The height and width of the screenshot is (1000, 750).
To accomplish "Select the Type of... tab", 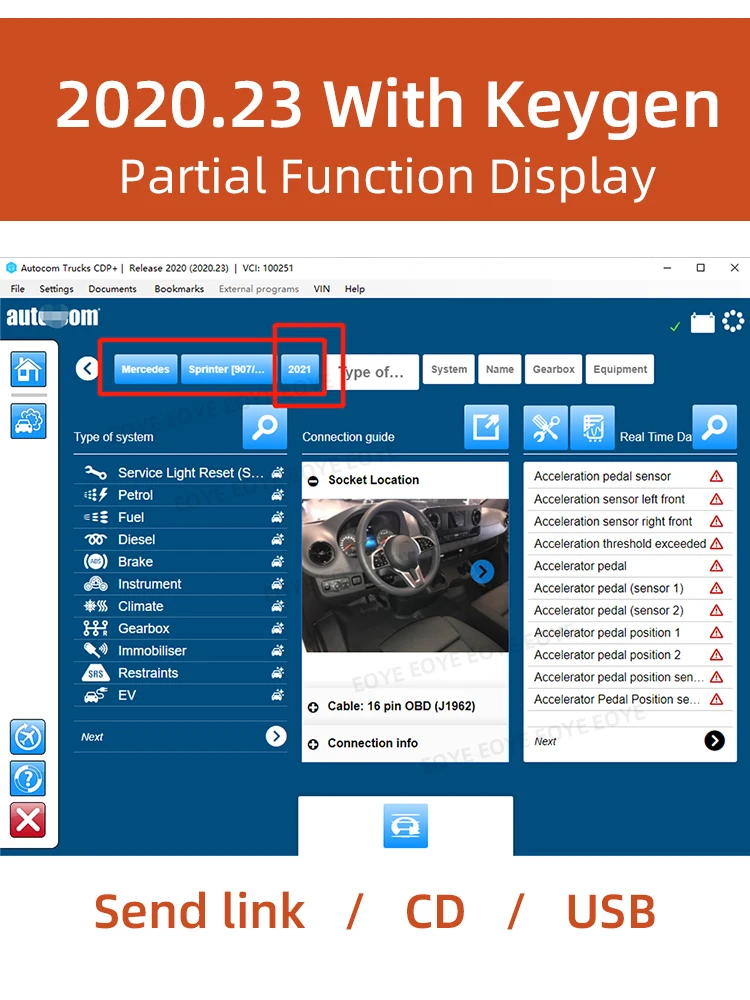I will click(373, 372).
